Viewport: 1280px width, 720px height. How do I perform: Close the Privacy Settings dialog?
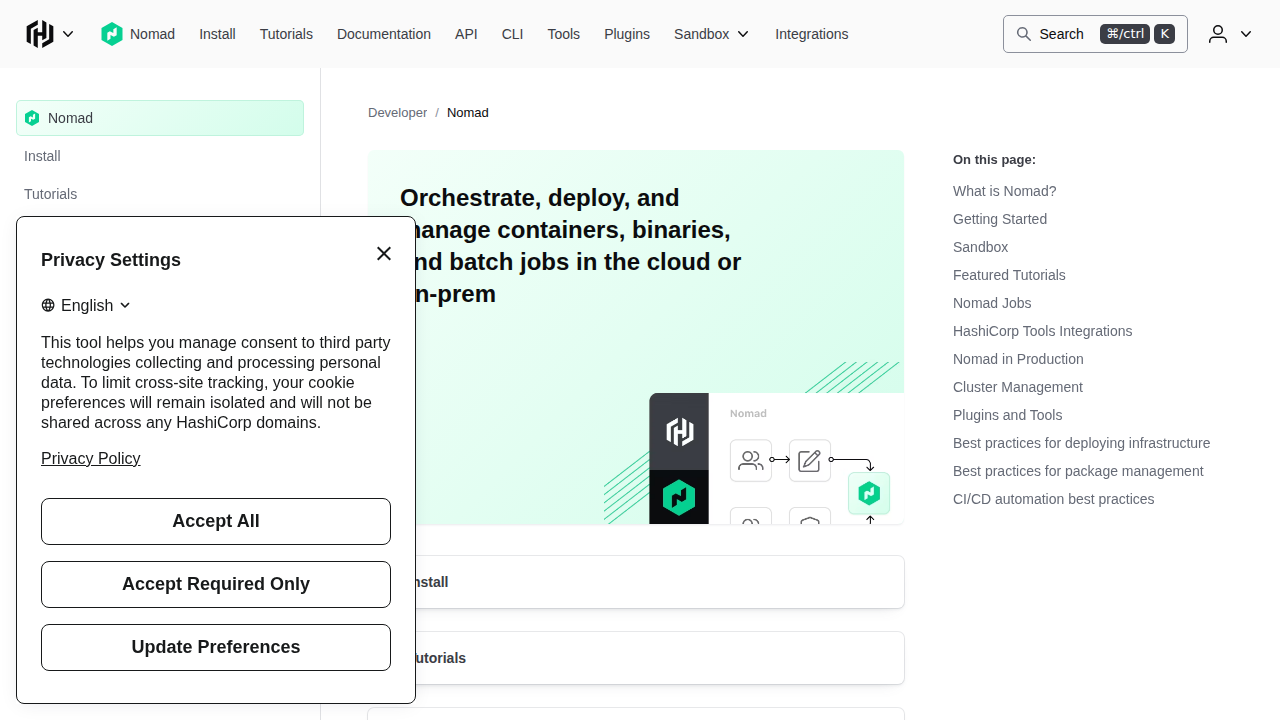pos(384,254)
